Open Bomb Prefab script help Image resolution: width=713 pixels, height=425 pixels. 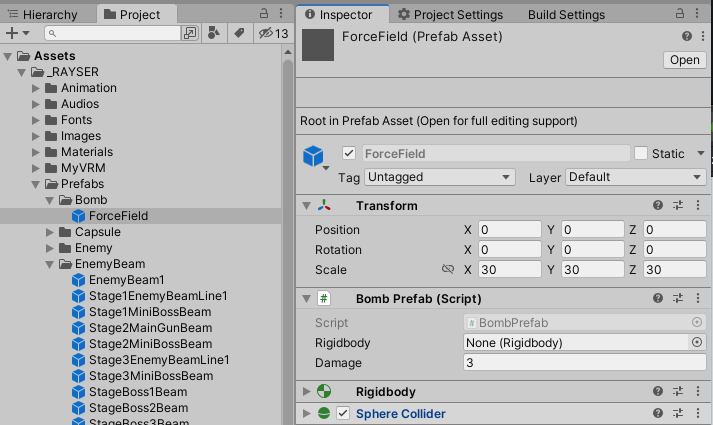click(658, 298)
